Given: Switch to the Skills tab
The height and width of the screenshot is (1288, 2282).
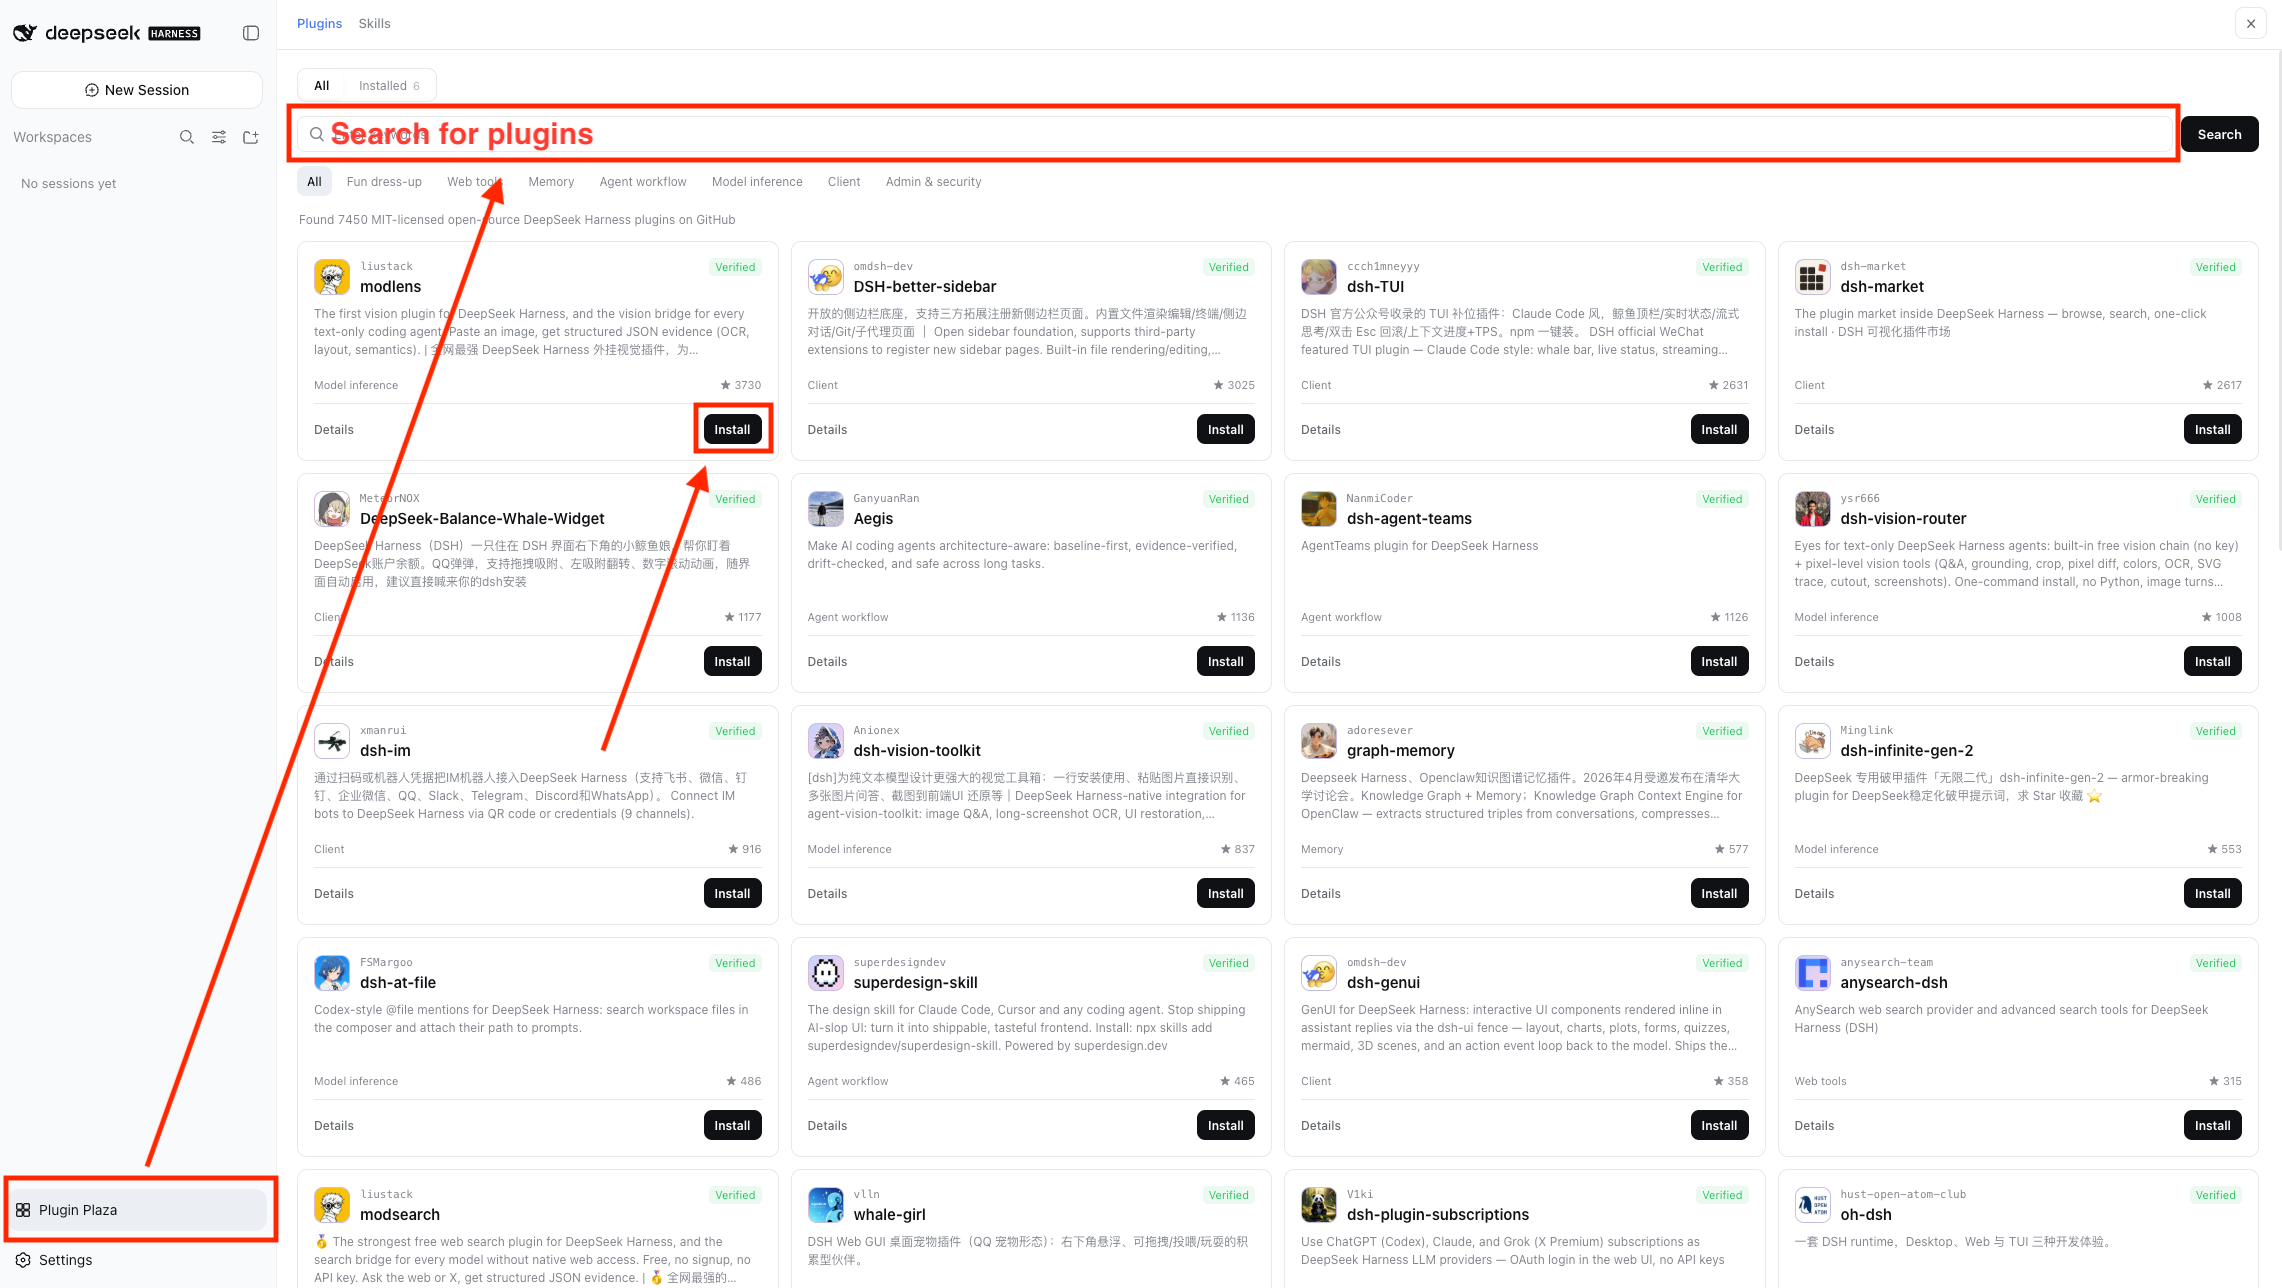Looking at the screenshot, I should tap(374, 24).
